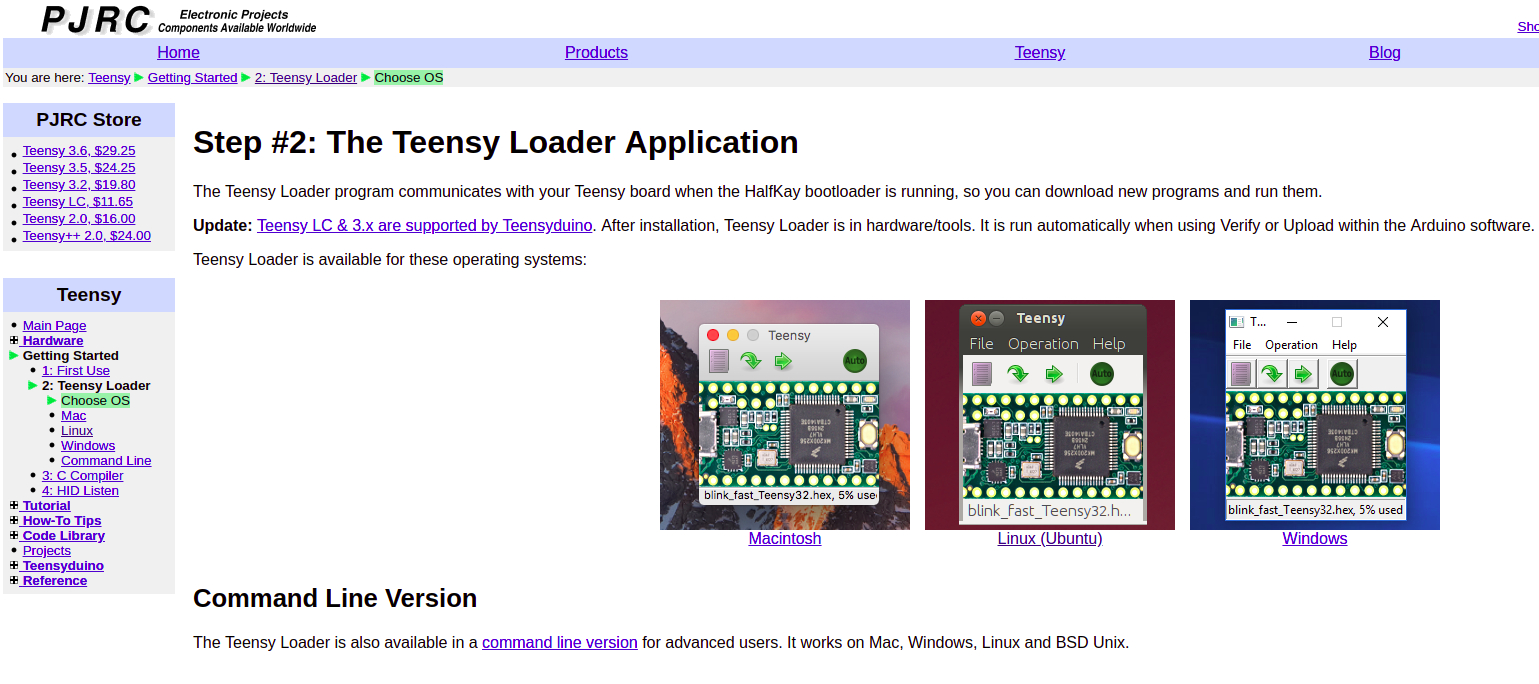
Task: Click Reboot arrow icon in Macintosh screenshot
Action: click(783, 361)
